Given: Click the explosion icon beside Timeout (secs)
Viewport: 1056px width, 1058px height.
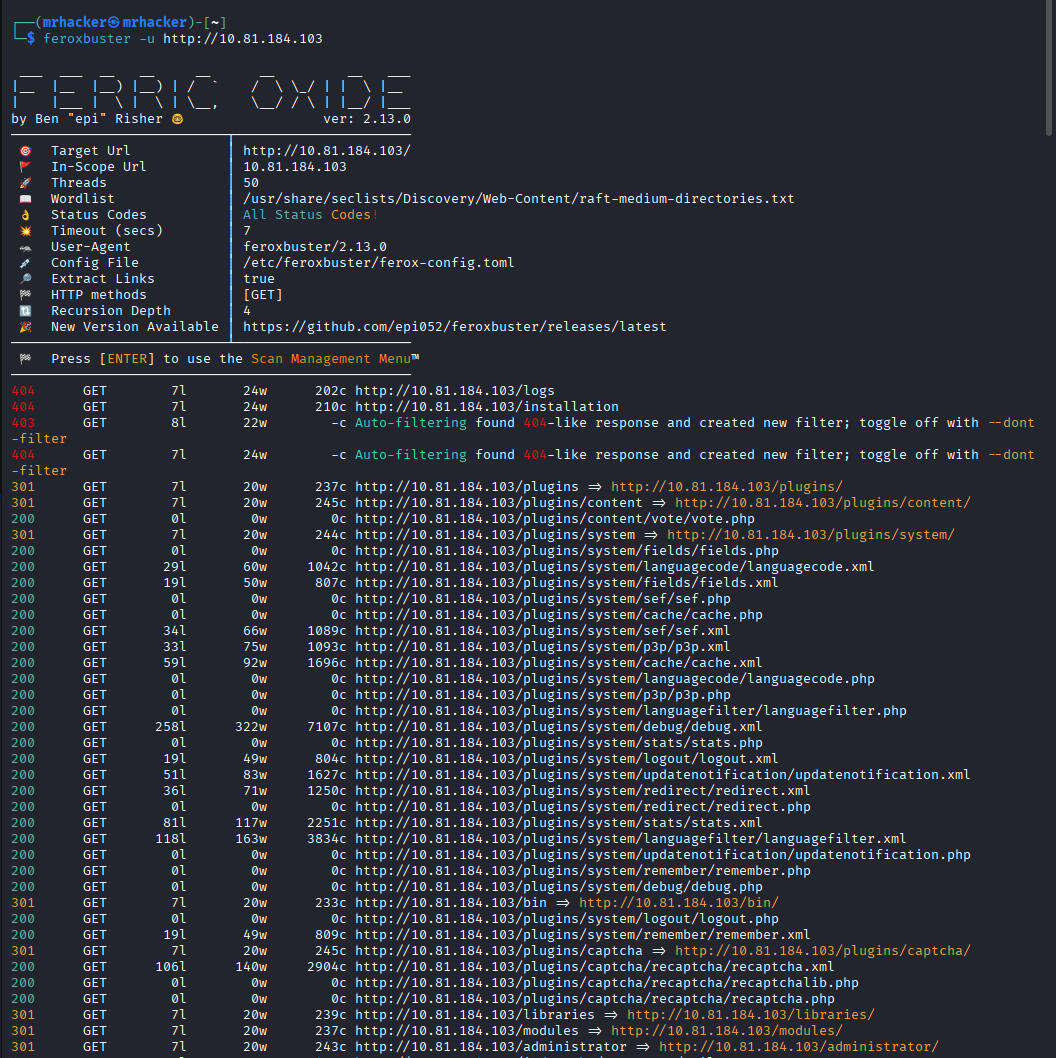Looking at the screenshot, I should tap(25, 231).
